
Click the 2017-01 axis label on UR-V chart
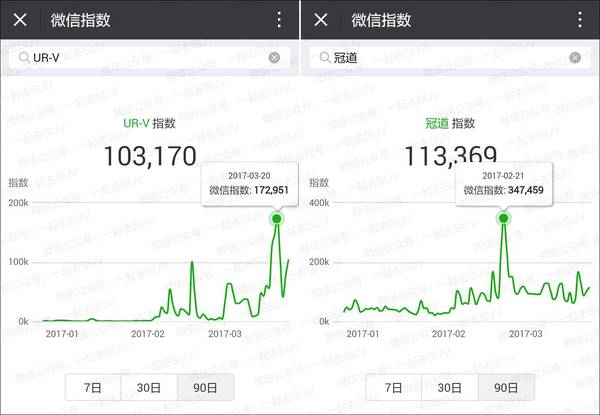pos(62,334)
